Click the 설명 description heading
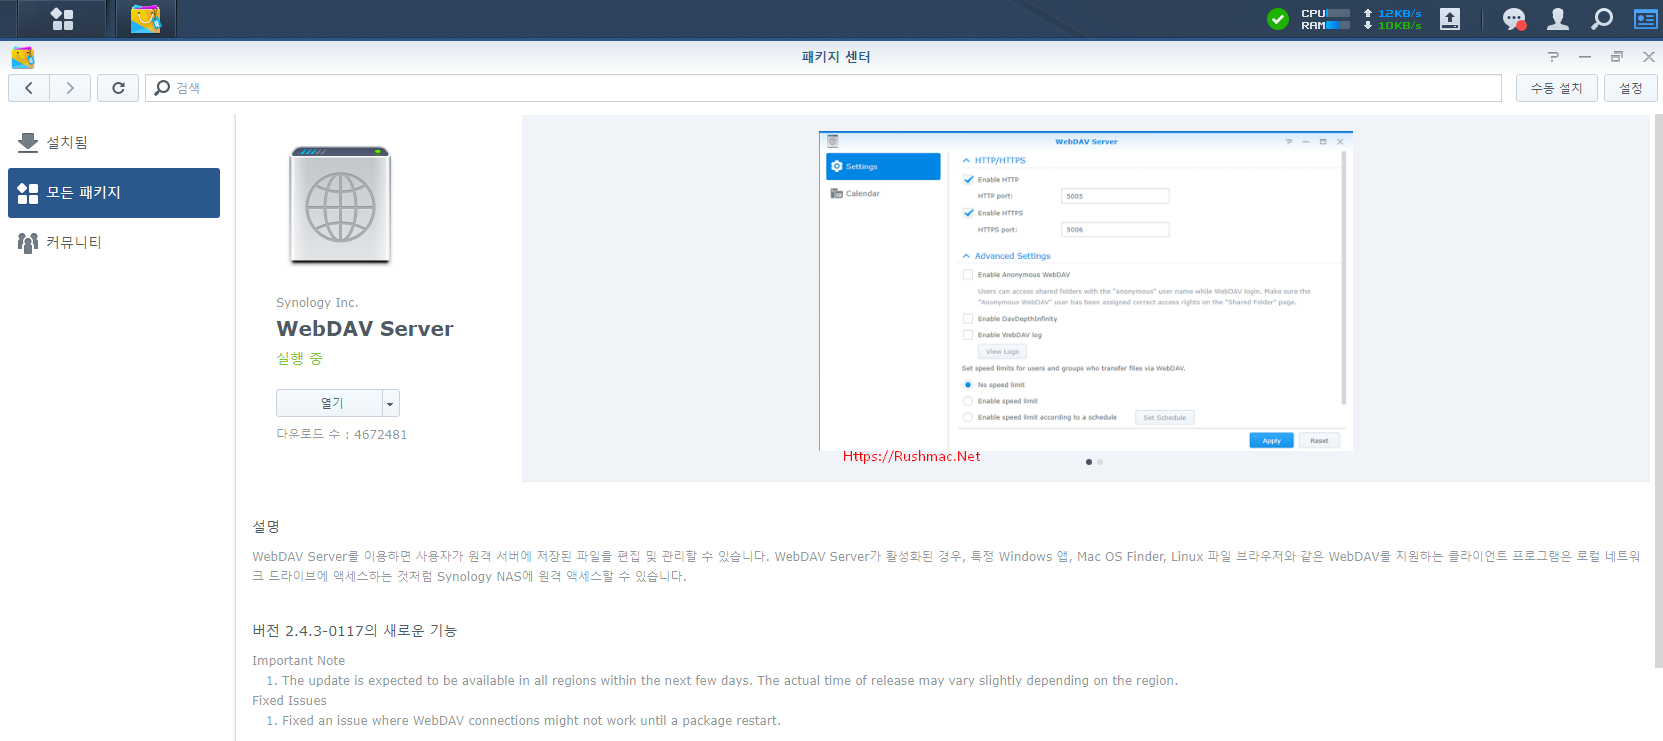 (266, 527)
